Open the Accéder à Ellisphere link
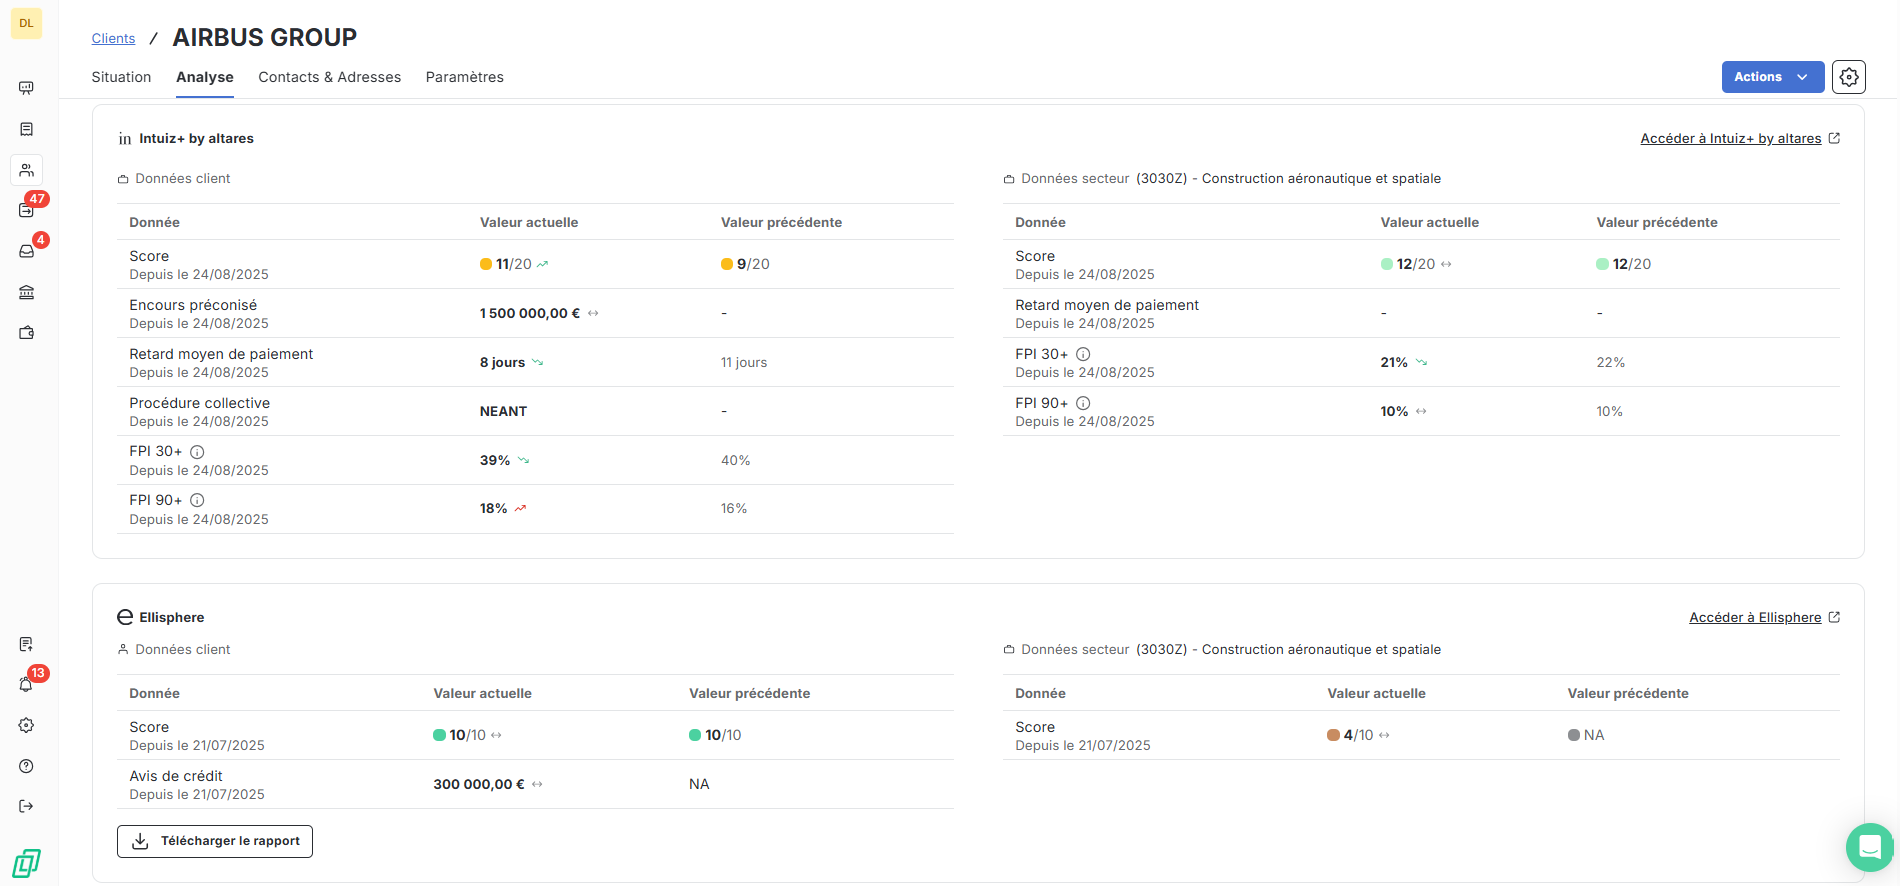Image resolution: width=1900 pixels, height=886 pixels. (x=1764, y=618)
